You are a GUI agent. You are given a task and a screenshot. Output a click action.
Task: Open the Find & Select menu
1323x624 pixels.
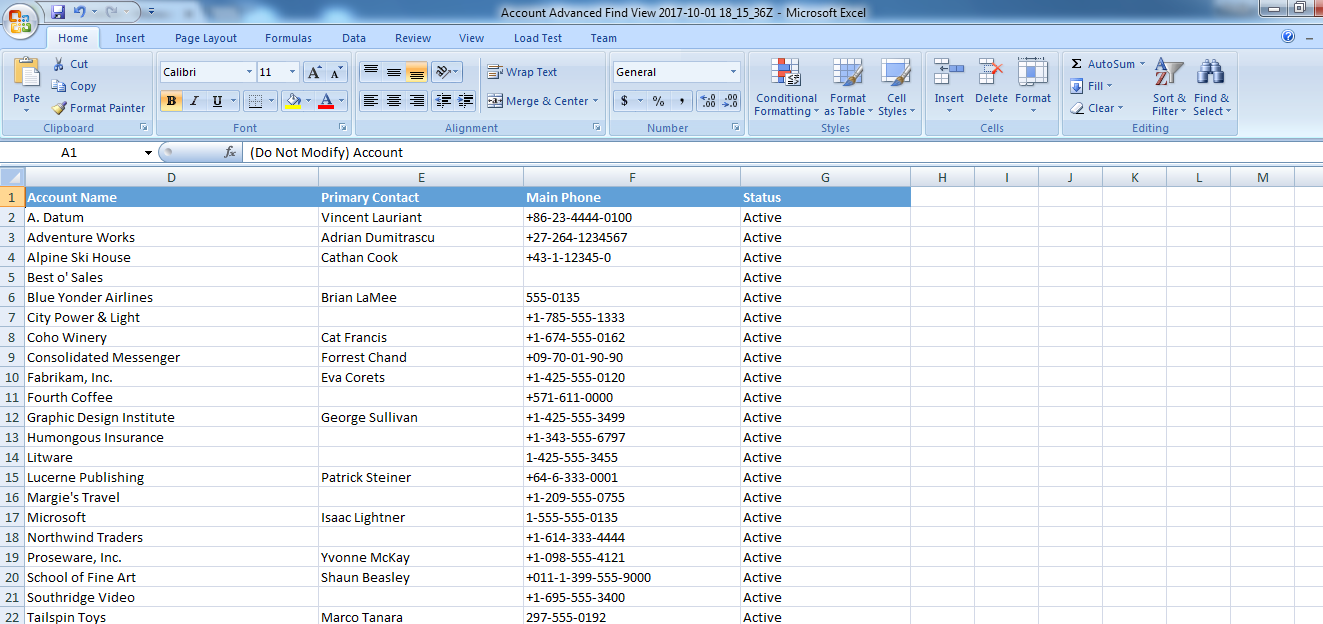click(1212, 87)
